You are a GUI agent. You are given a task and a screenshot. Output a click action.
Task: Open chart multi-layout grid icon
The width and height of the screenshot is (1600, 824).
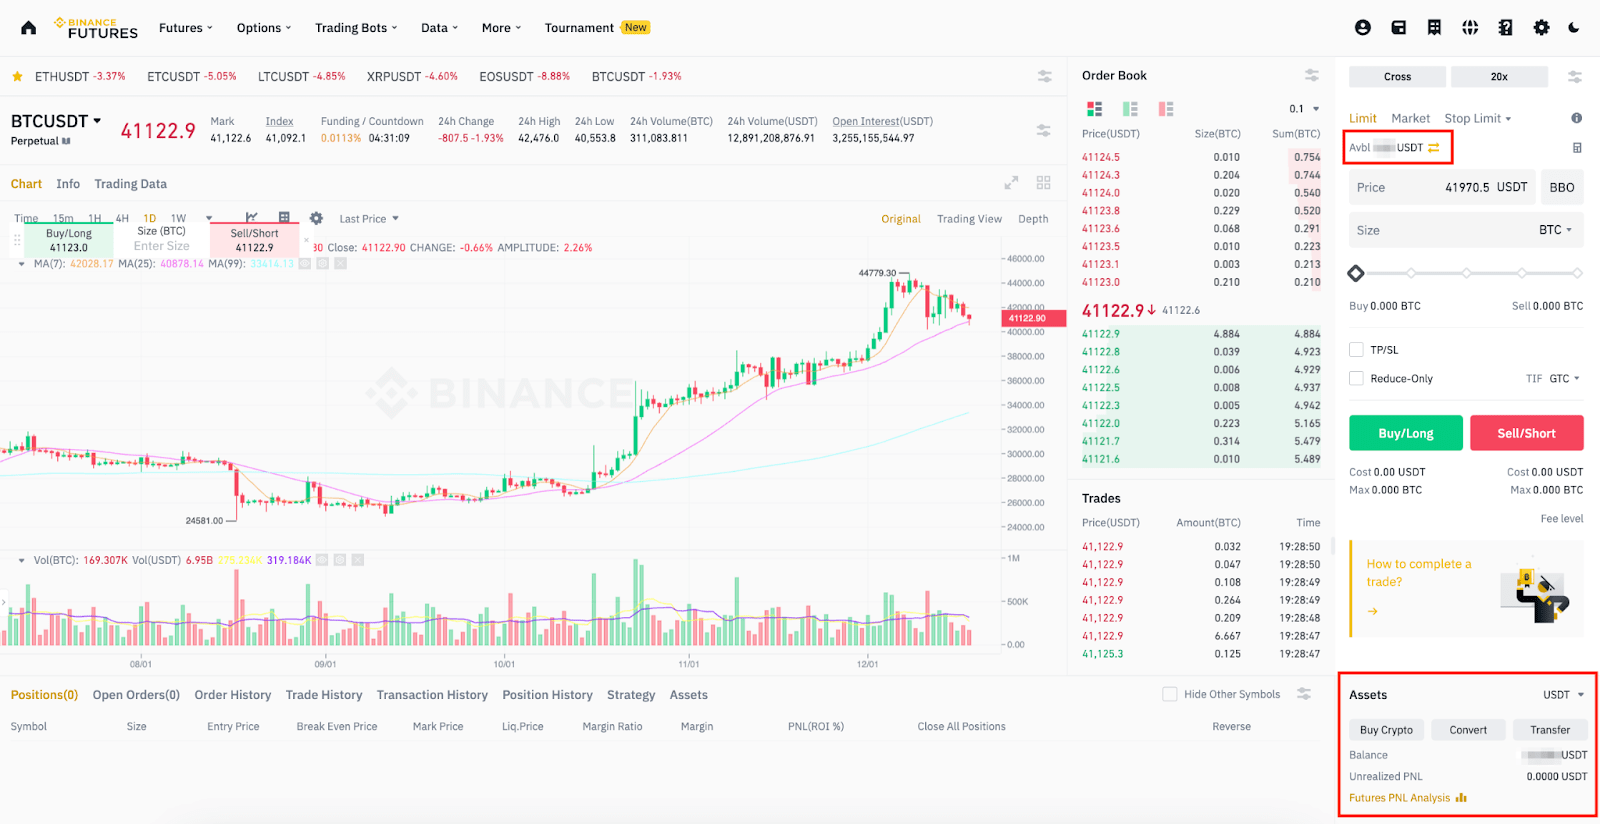coord(1043,183)
